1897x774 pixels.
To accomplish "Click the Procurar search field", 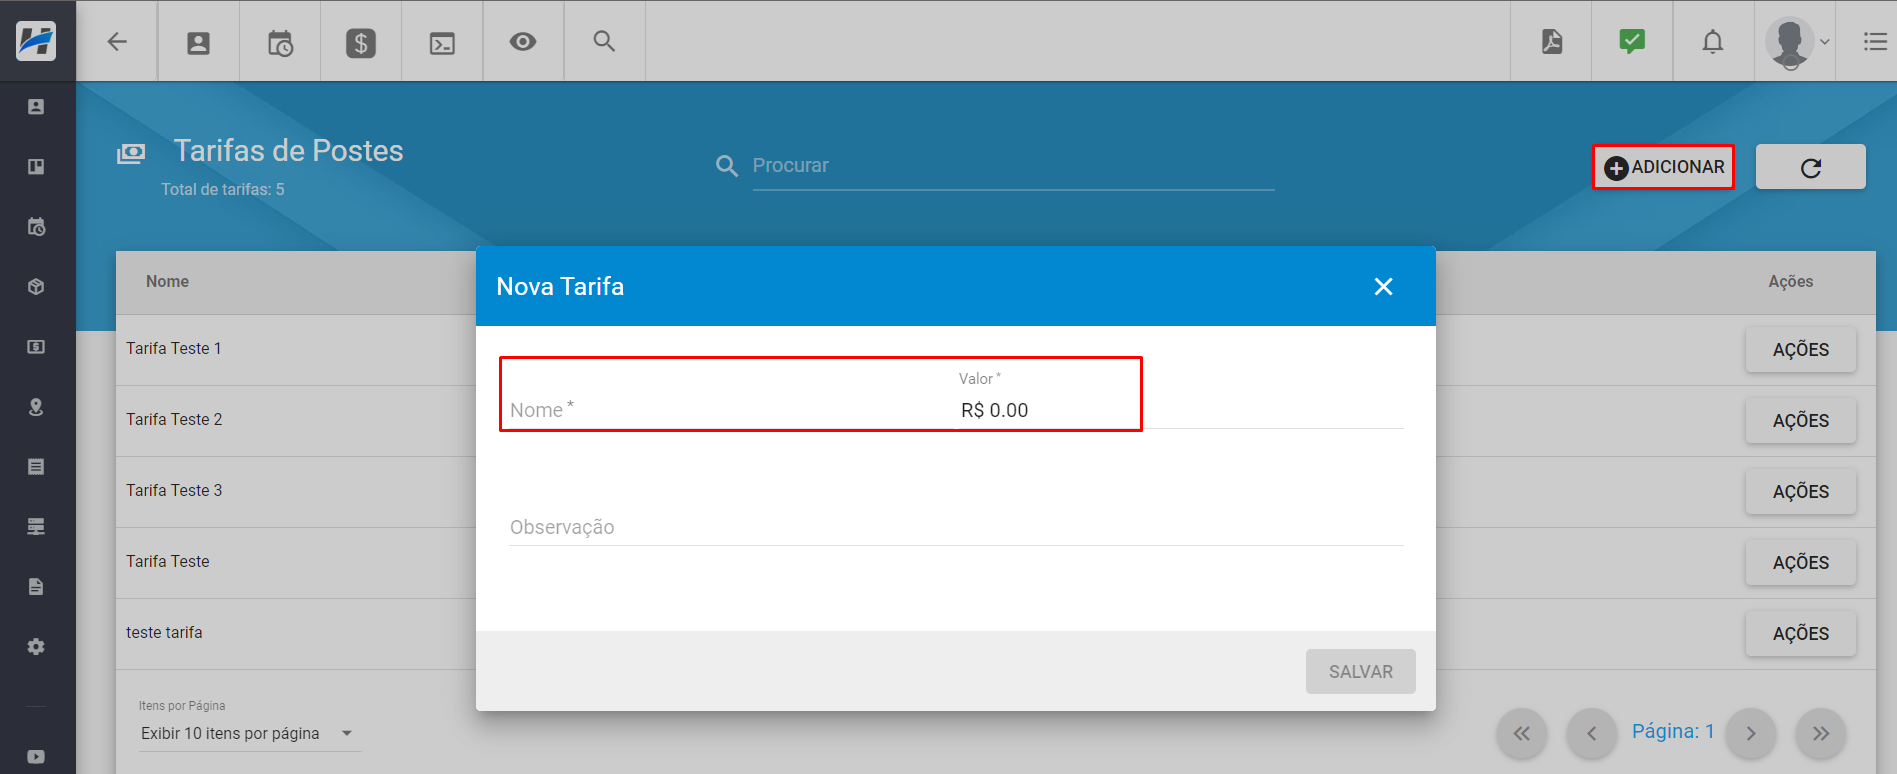I will point(1013,166).
